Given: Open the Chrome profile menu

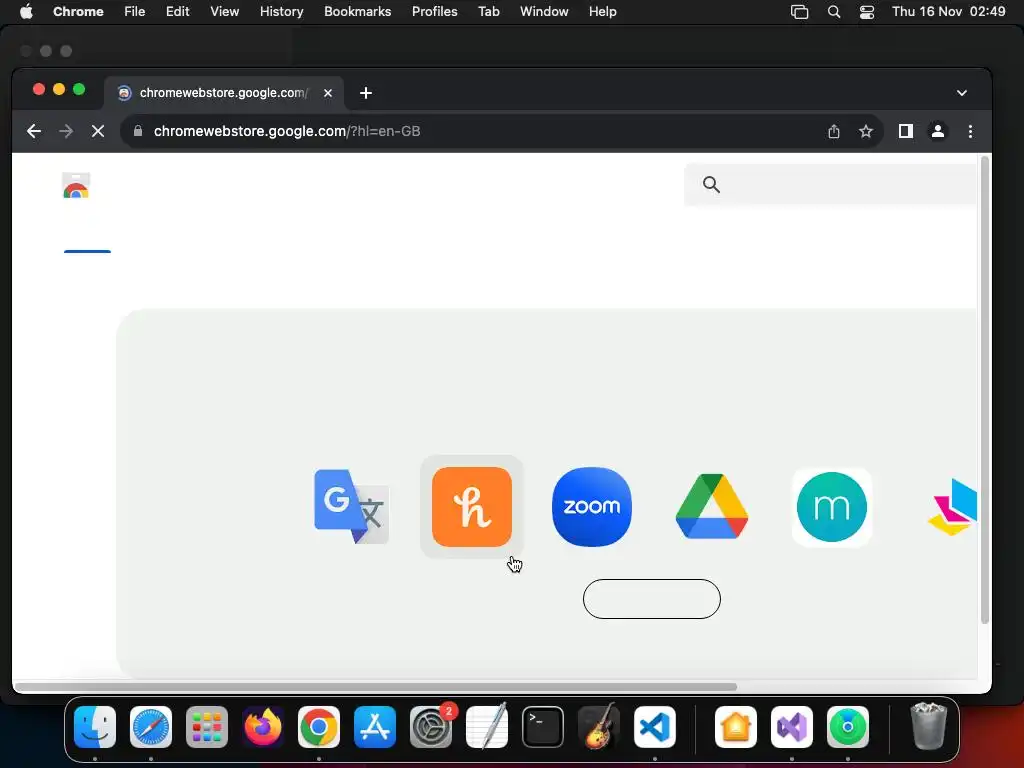Looking at the screenshot, I should pyautogui.click(x=938, y=131).
